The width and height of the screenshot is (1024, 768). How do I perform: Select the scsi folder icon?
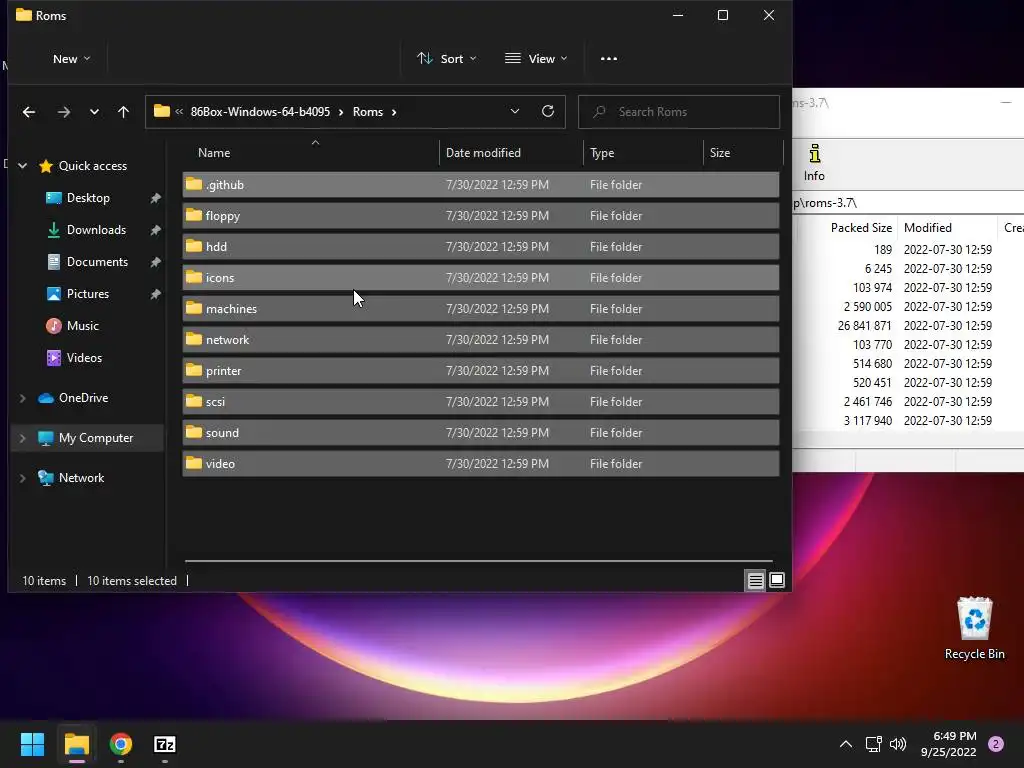click(x=193, y=401)
